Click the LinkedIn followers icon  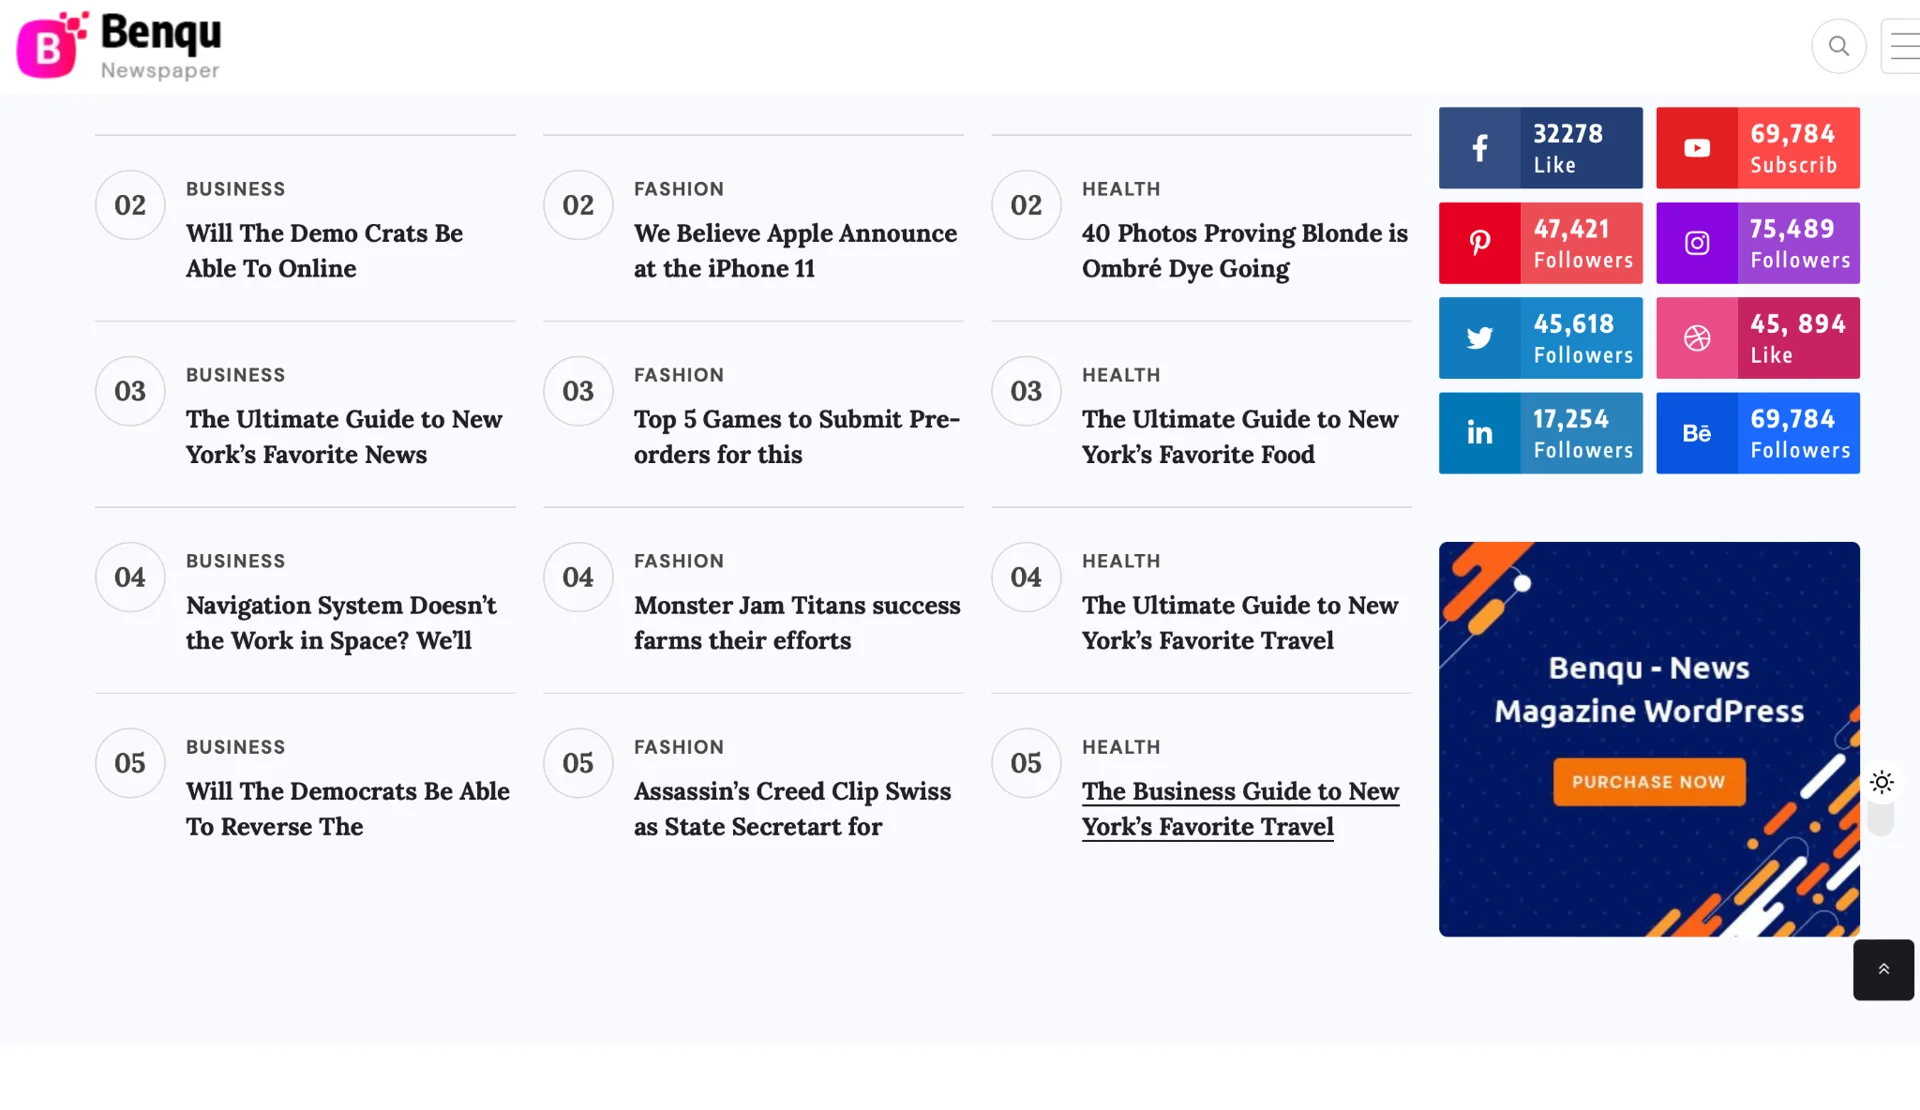pyautogui.click(x=1479, y=433)
